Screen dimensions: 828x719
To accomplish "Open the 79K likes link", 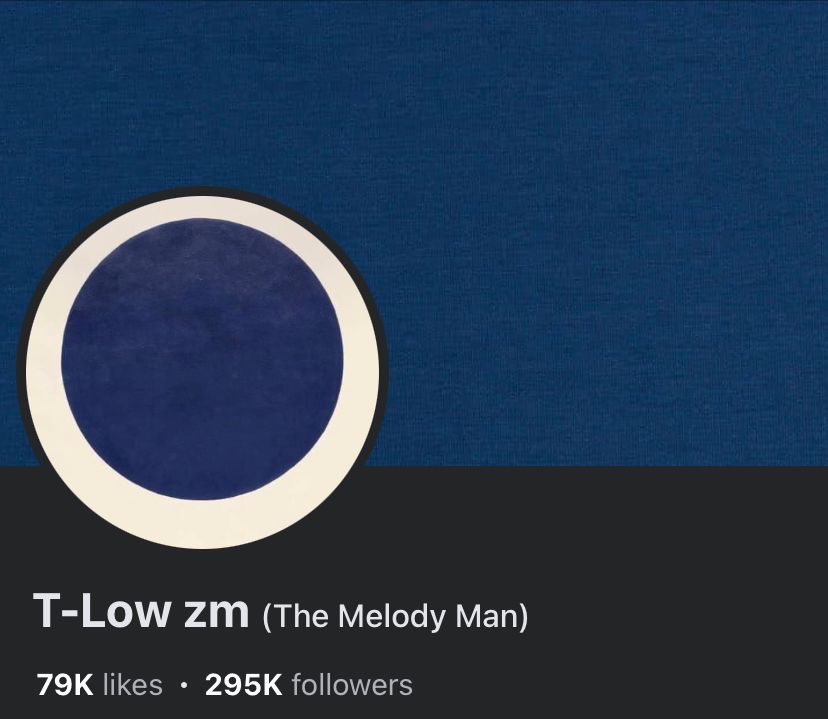I will [x=100, y=685].
